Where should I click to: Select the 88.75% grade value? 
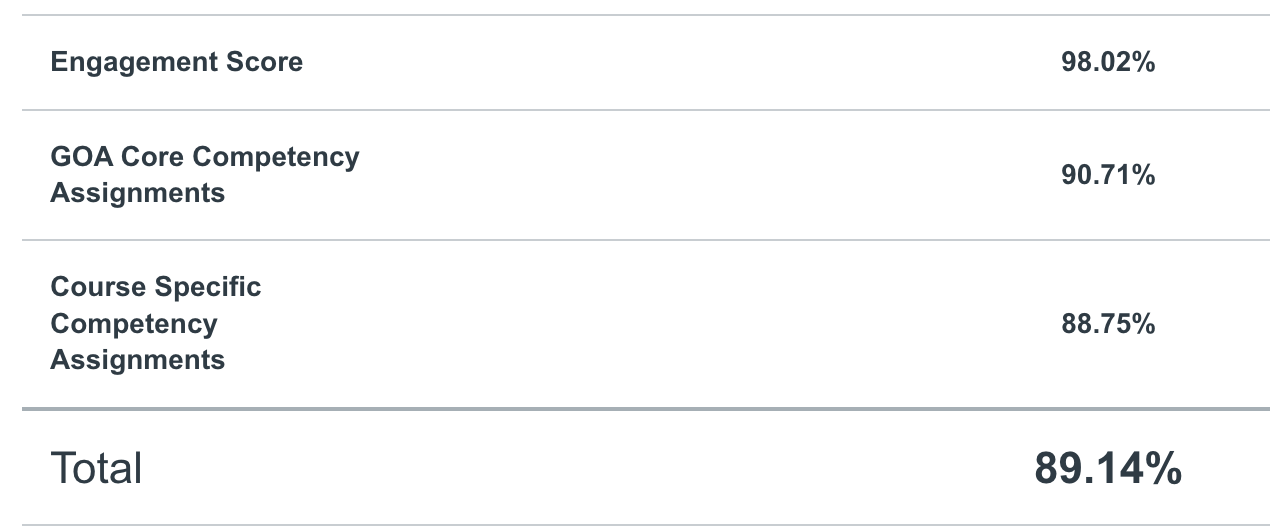1108,324
